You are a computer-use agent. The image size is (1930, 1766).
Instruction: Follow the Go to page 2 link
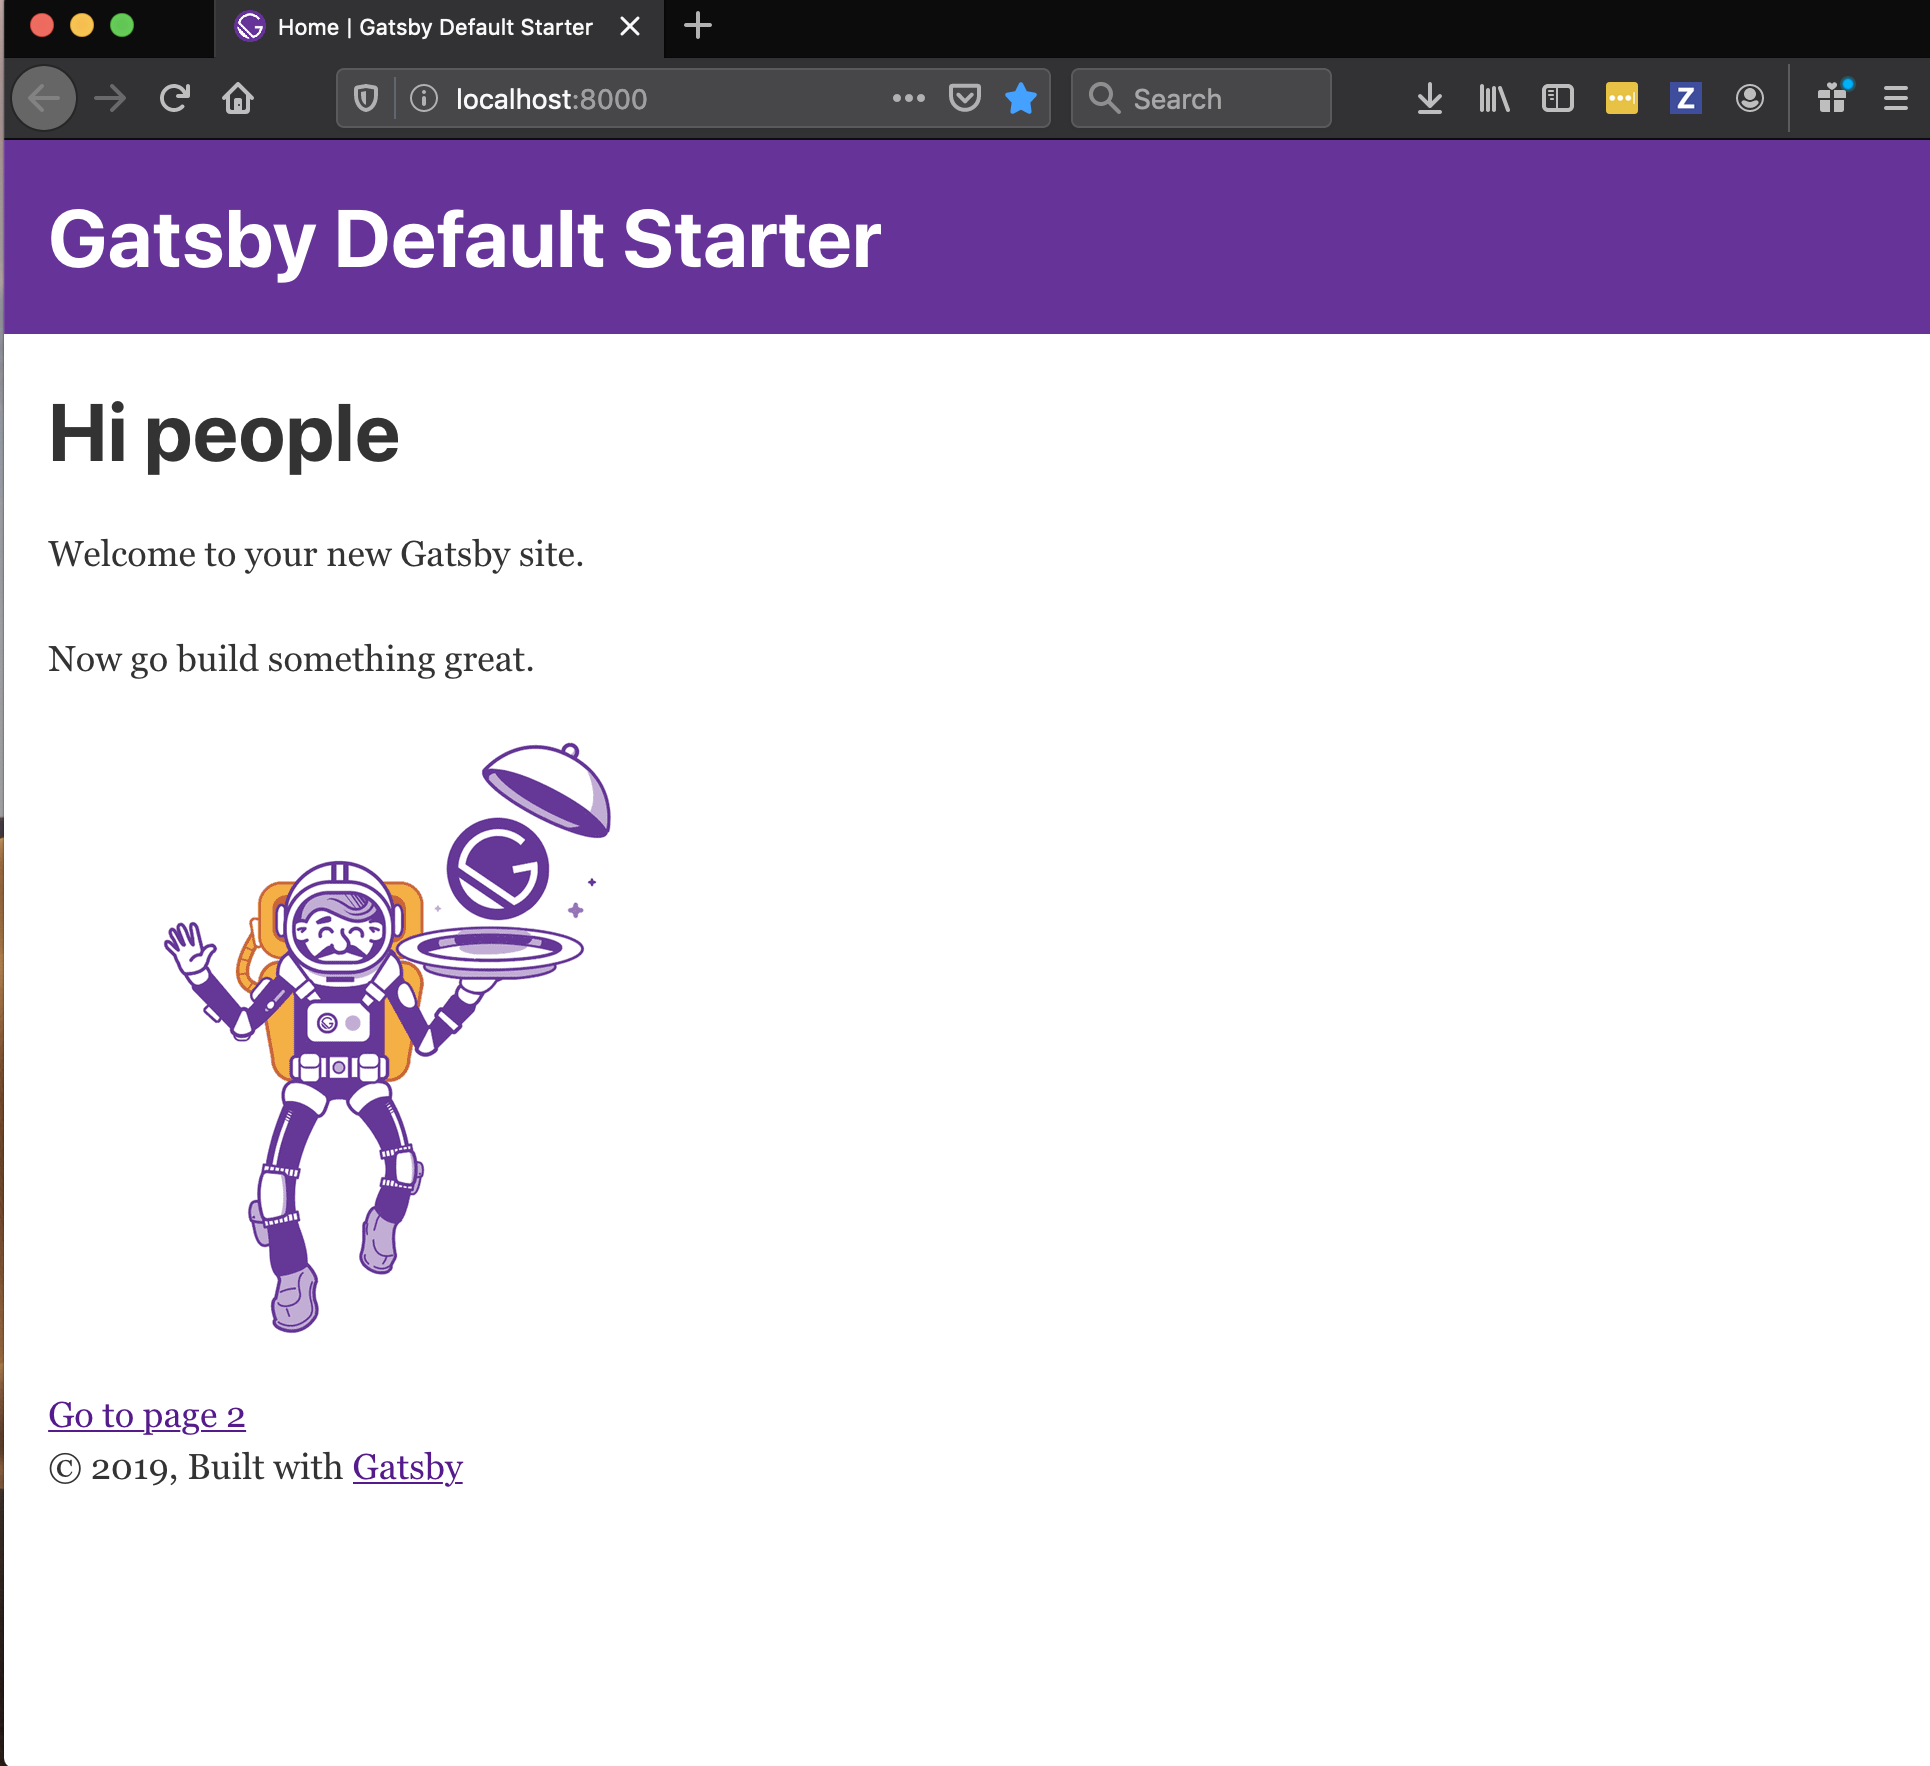[x=146, y=1415]
